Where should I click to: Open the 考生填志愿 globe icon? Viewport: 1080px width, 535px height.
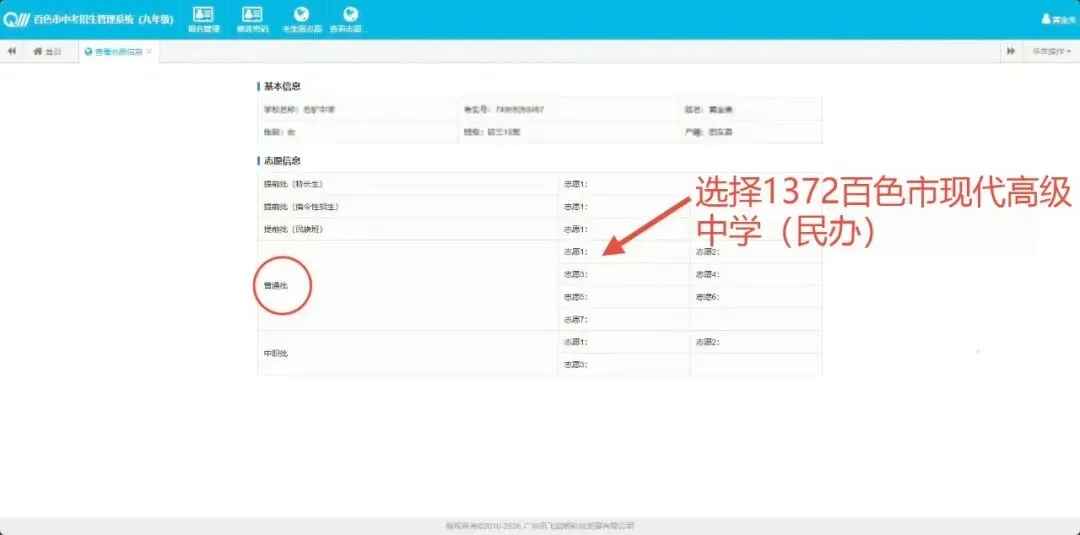click(301, 19)
